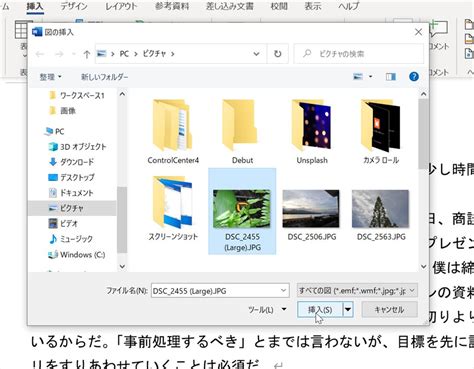
Task: Click the Back arrow in file dialog
Action: [40, 54]
